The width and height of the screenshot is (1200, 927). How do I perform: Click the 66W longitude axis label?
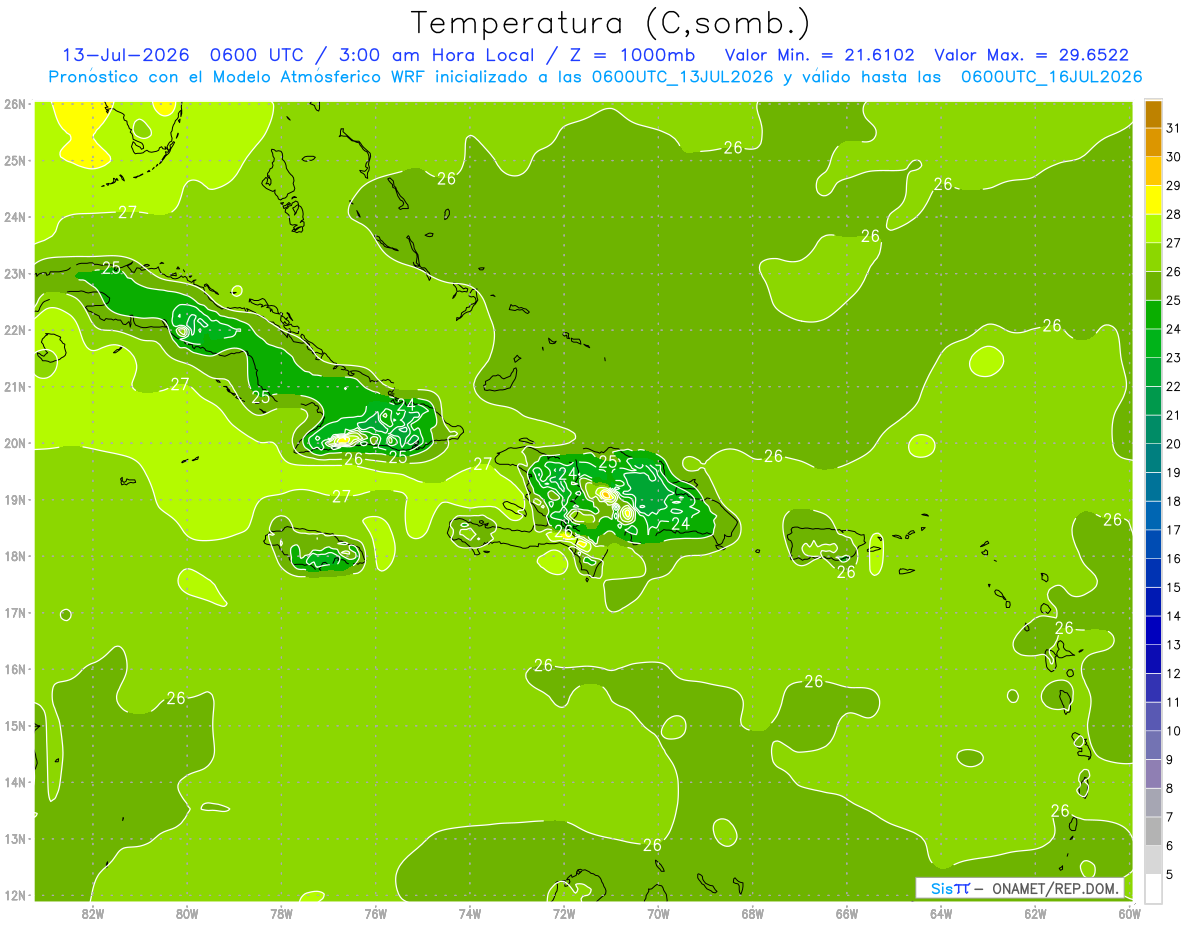coord(847,913)
